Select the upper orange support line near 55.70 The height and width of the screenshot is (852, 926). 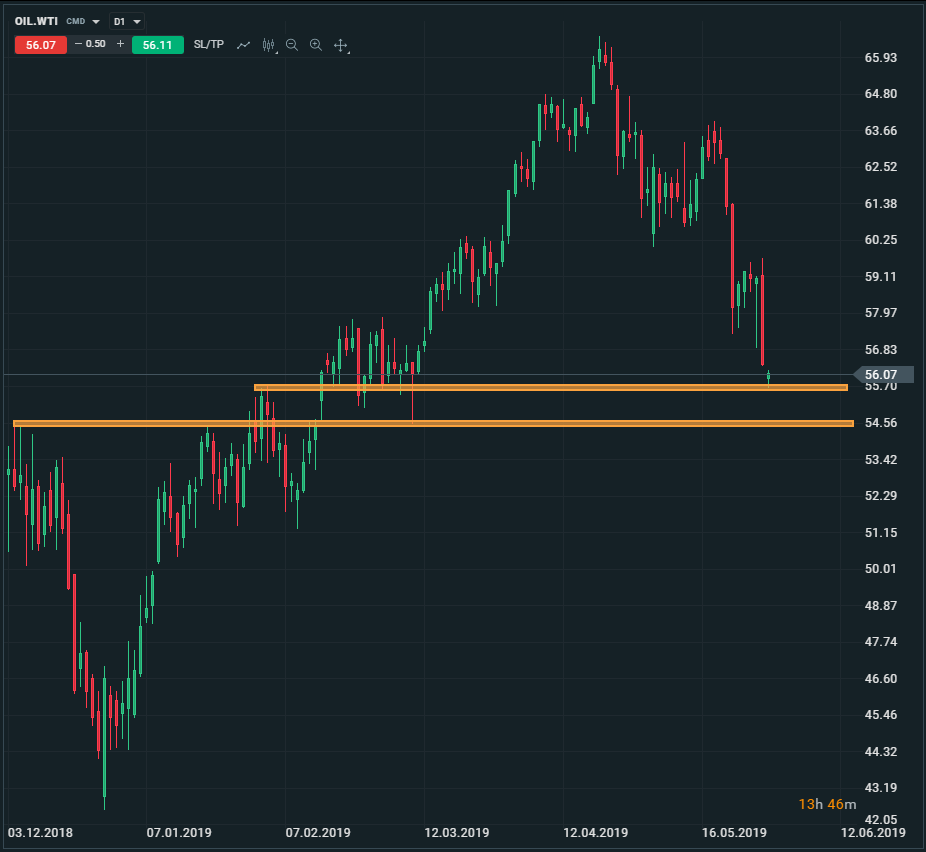pos(550,387)
